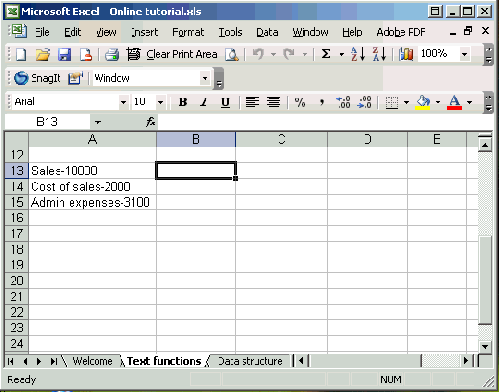Toggle Underline formatting

pos(225,102)
